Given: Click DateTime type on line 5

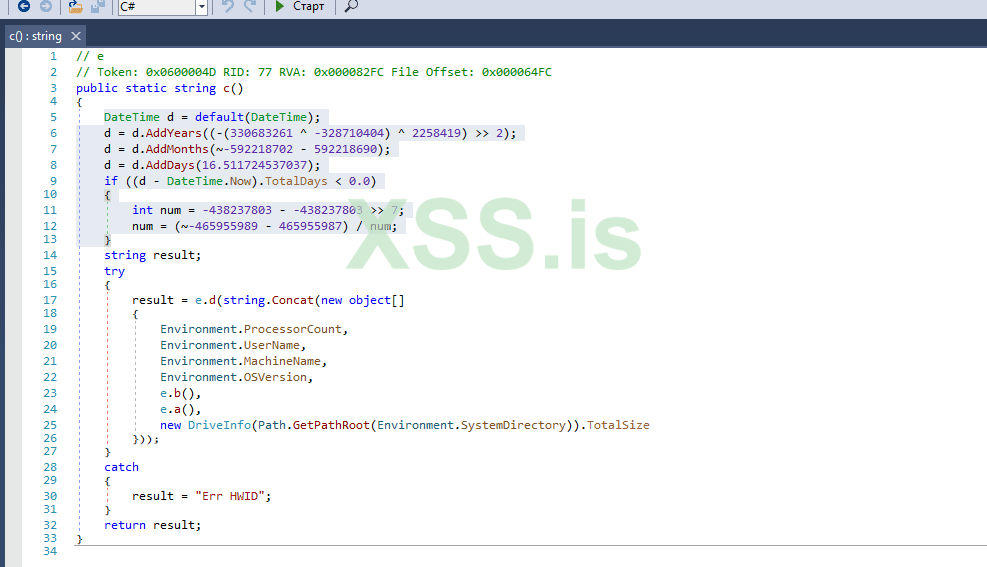Looking at the screenshot, I should coord(132,117).
